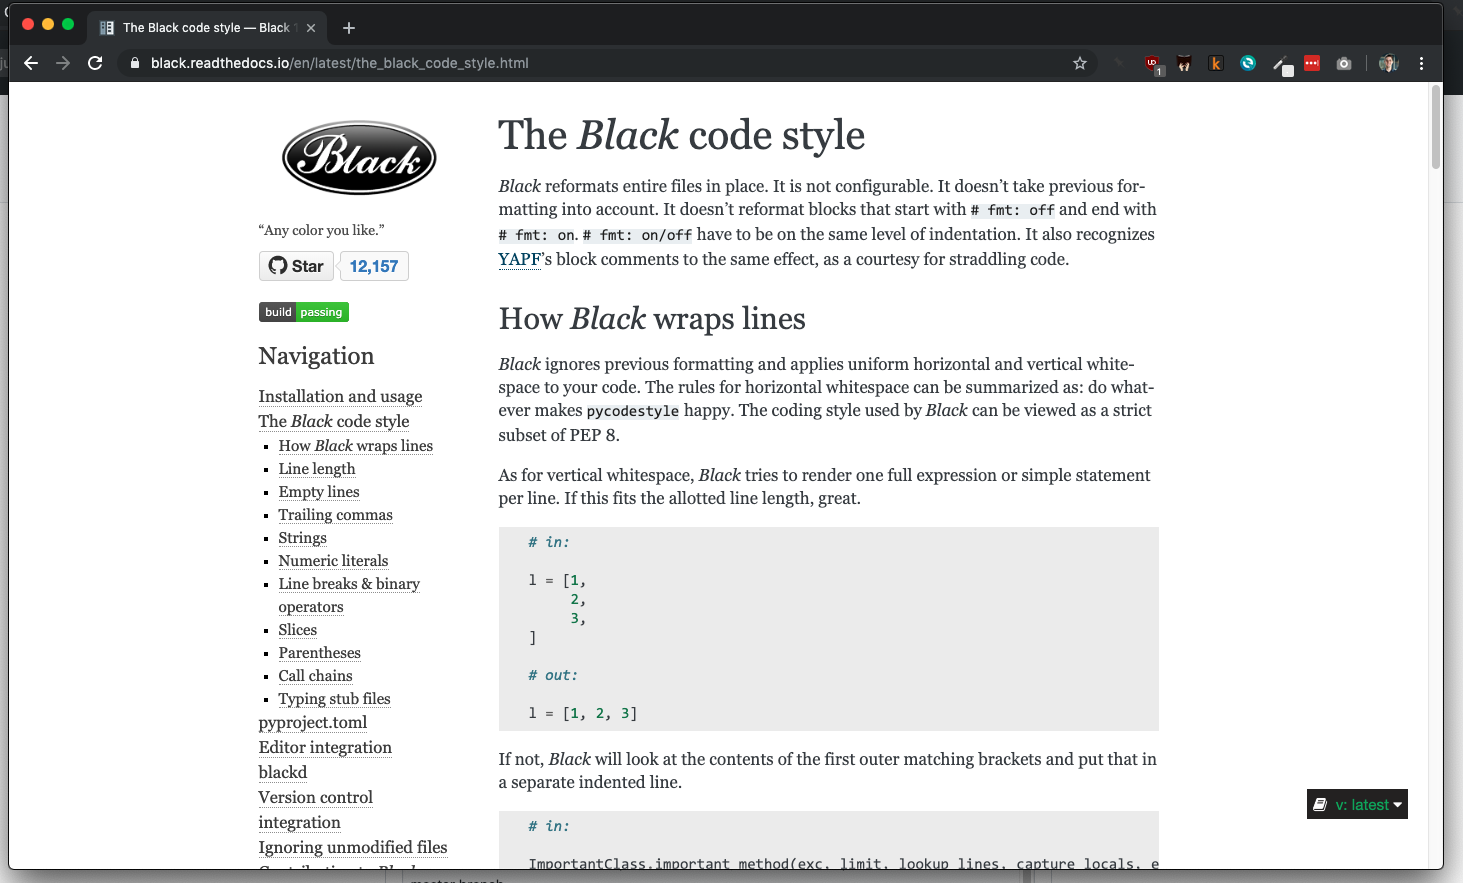Click the Black project logo

coord(358,157)
